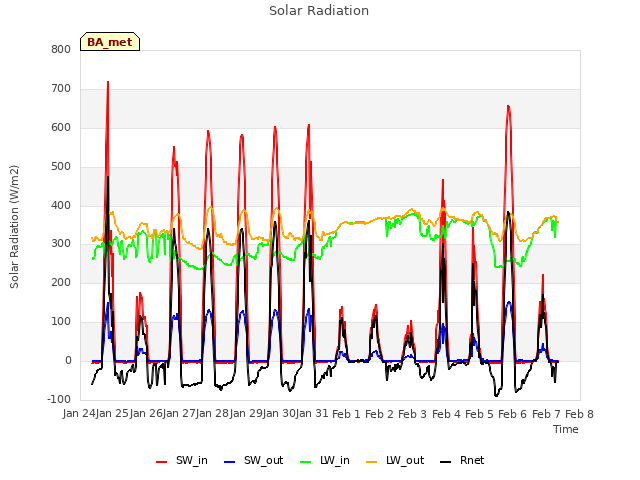The image size is (640, 480).
Task: Click the blue SW_out legend swatch
Action: click(x=230, y=462)
